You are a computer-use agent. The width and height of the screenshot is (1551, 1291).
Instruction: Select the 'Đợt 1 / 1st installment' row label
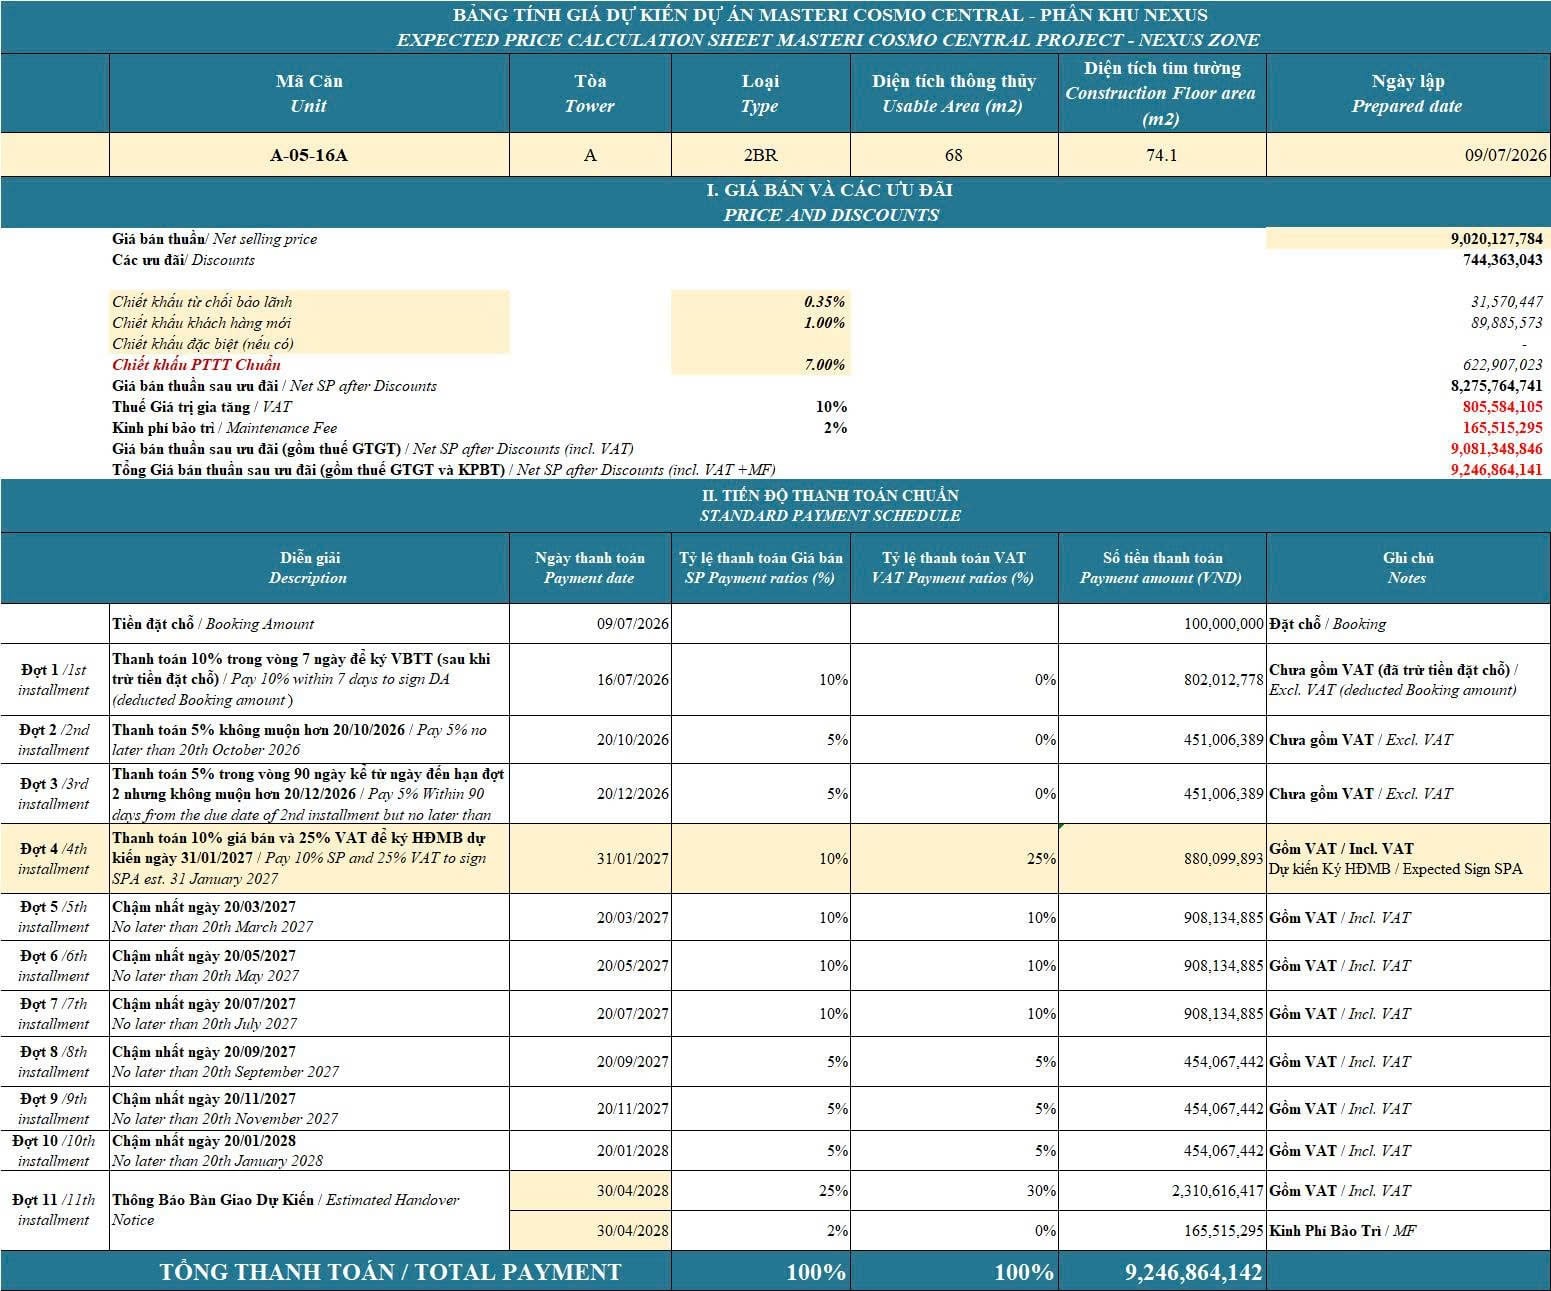tap(54, 680)
